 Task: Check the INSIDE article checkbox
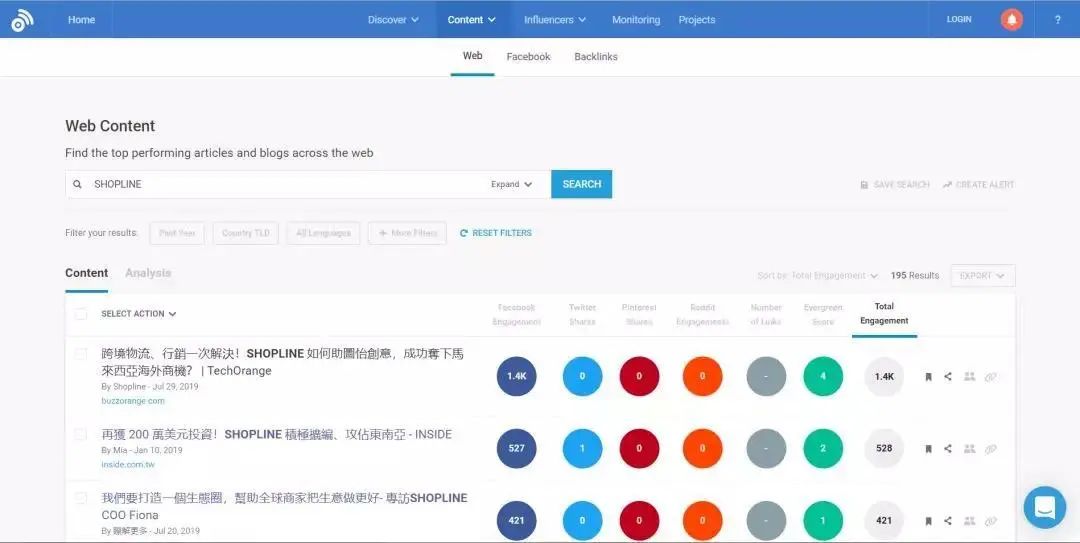pos(81,434)
